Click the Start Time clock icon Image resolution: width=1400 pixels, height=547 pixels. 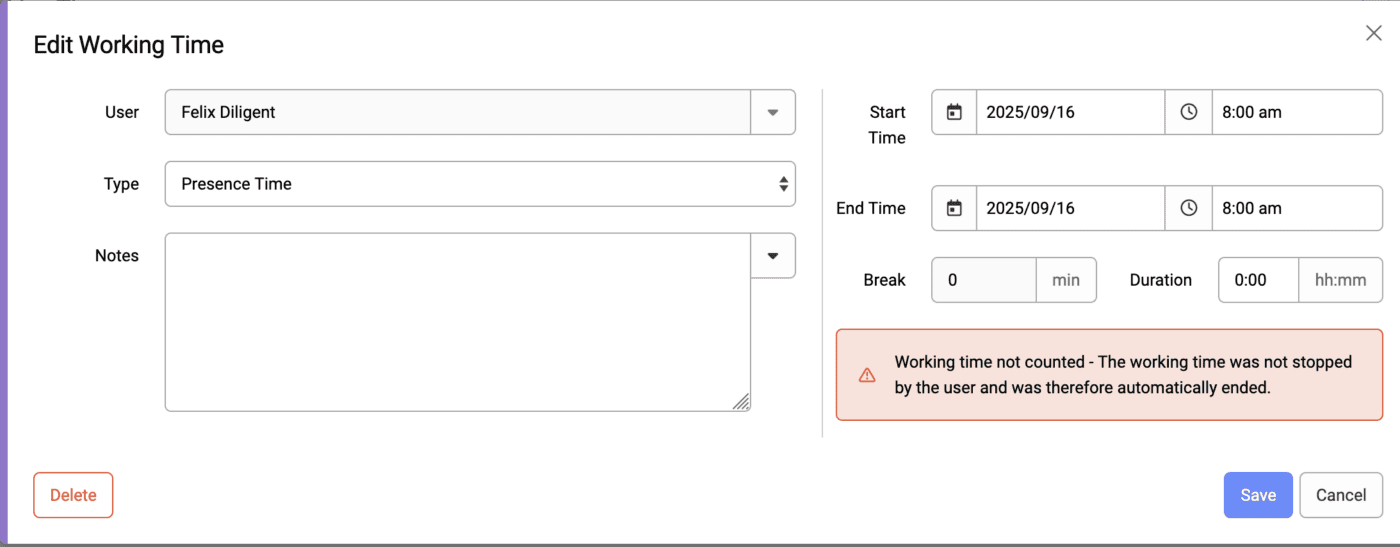click(1188, 112)
